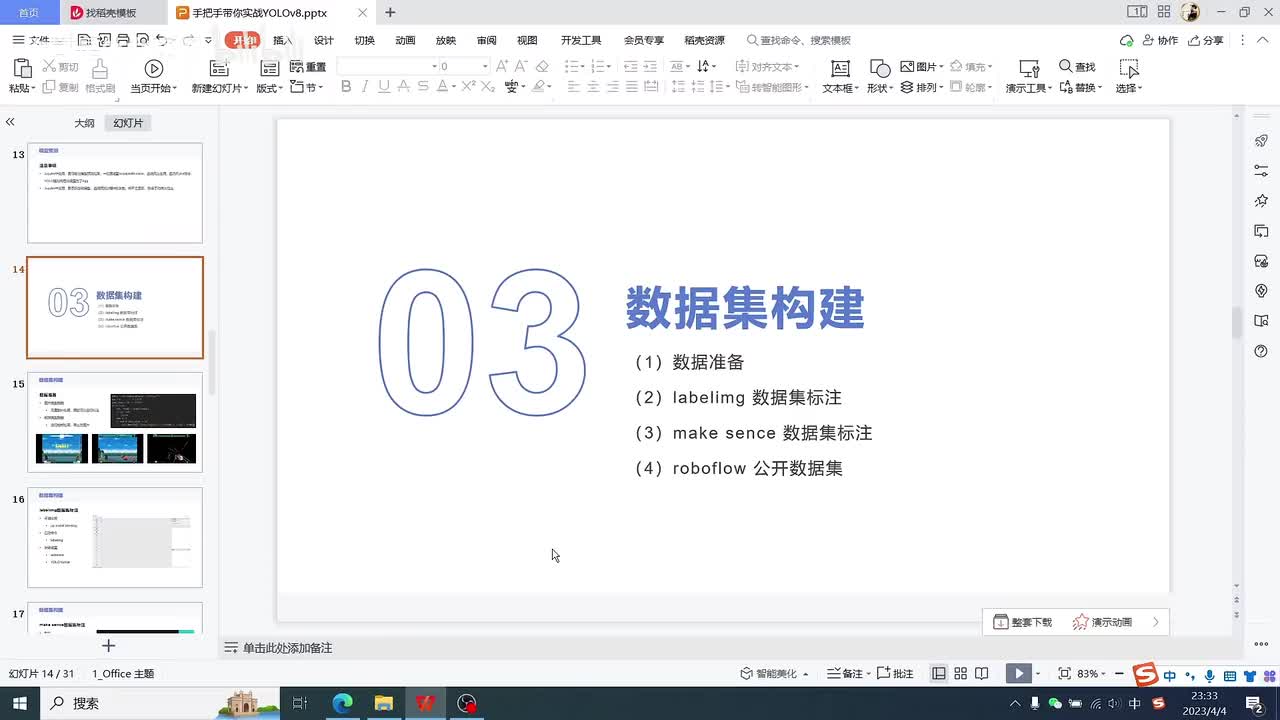Click the Presentation Animation (演示动画) button
The width and height of the screenshot is (1280, 720).
click(1102, 622)
